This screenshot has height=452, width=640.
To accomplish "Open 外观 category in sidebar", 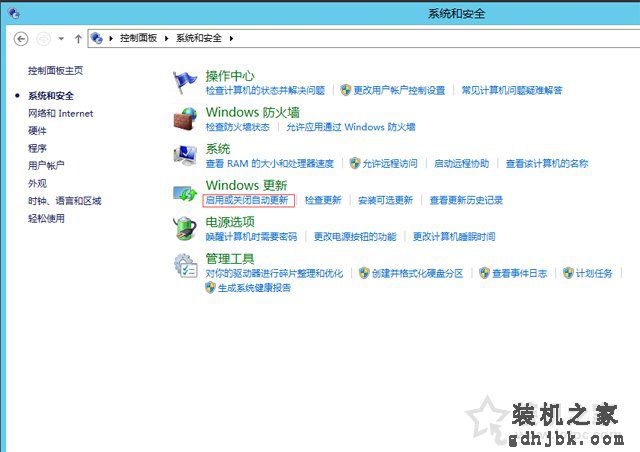I will 37,183.
